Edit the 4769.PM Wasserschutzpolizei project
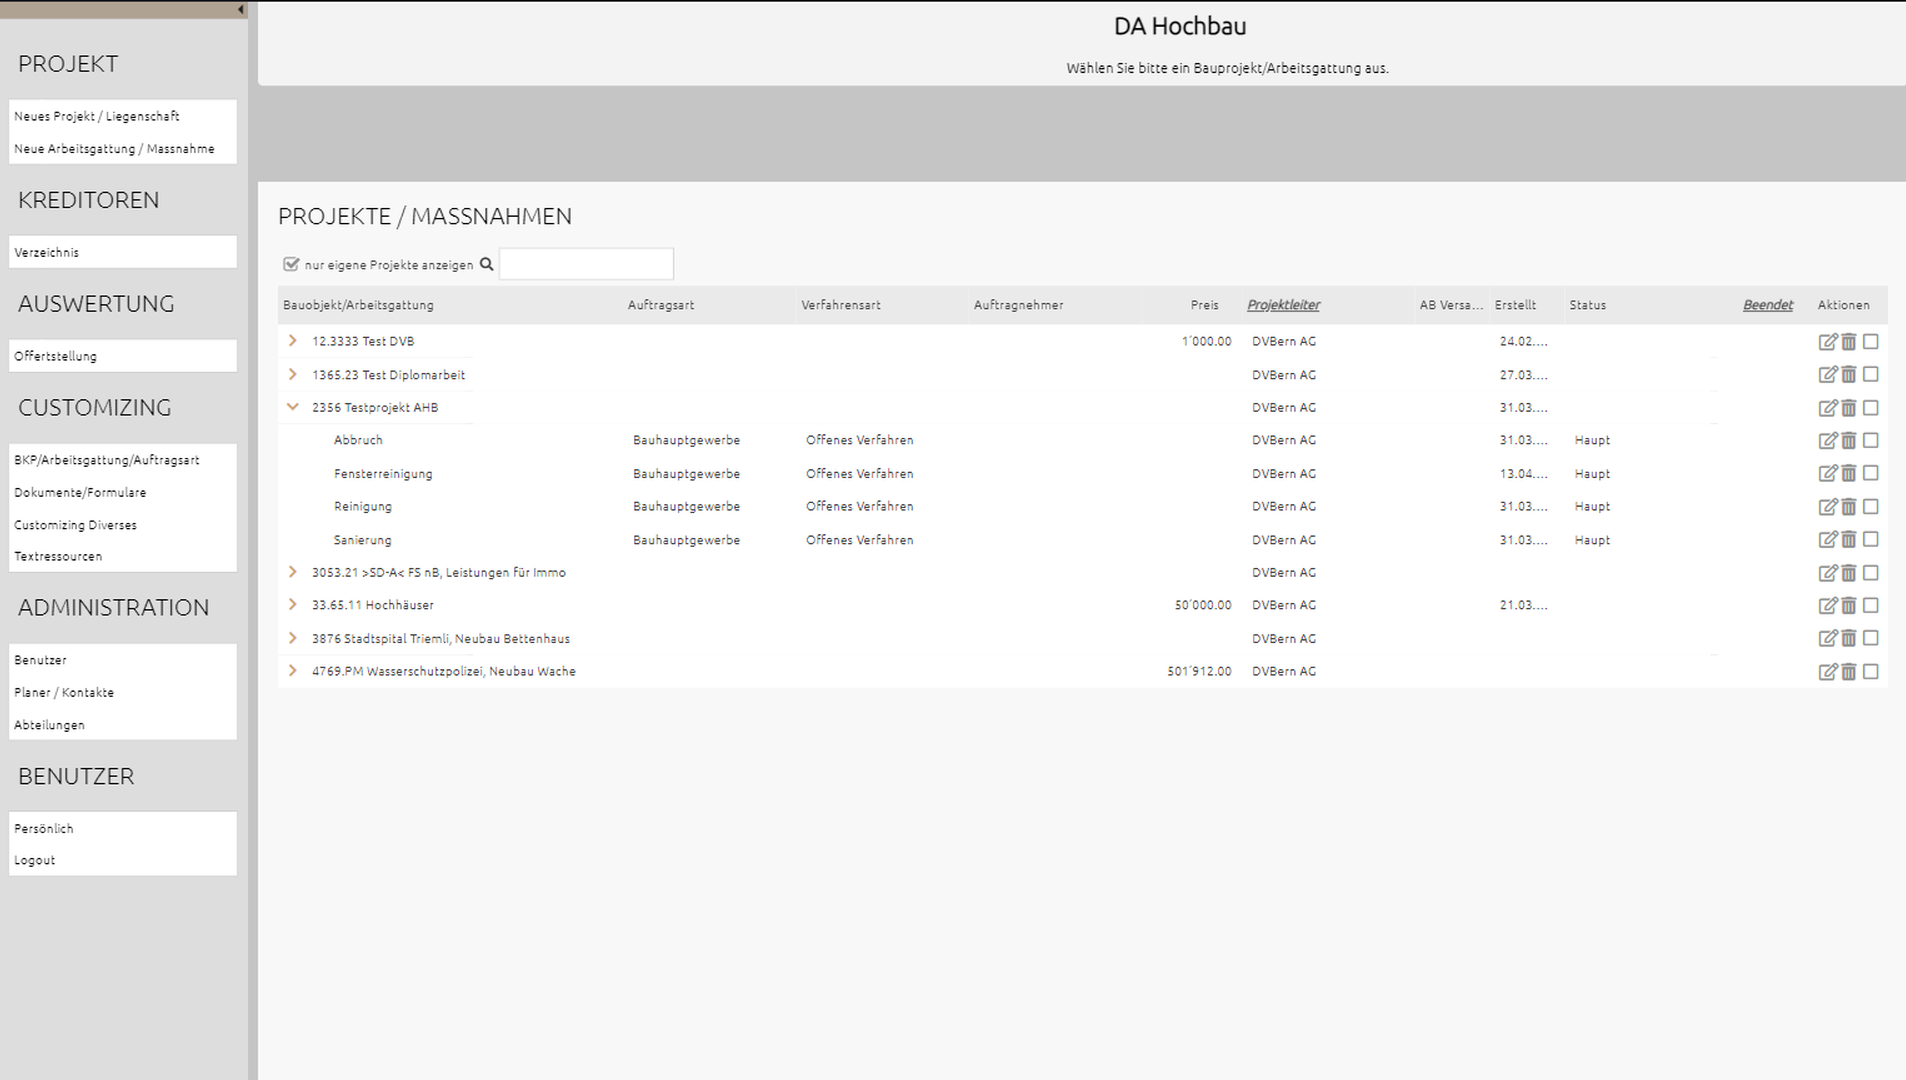The height and width of the screenshot is (1080, 1906). [x=1827, y=672]
